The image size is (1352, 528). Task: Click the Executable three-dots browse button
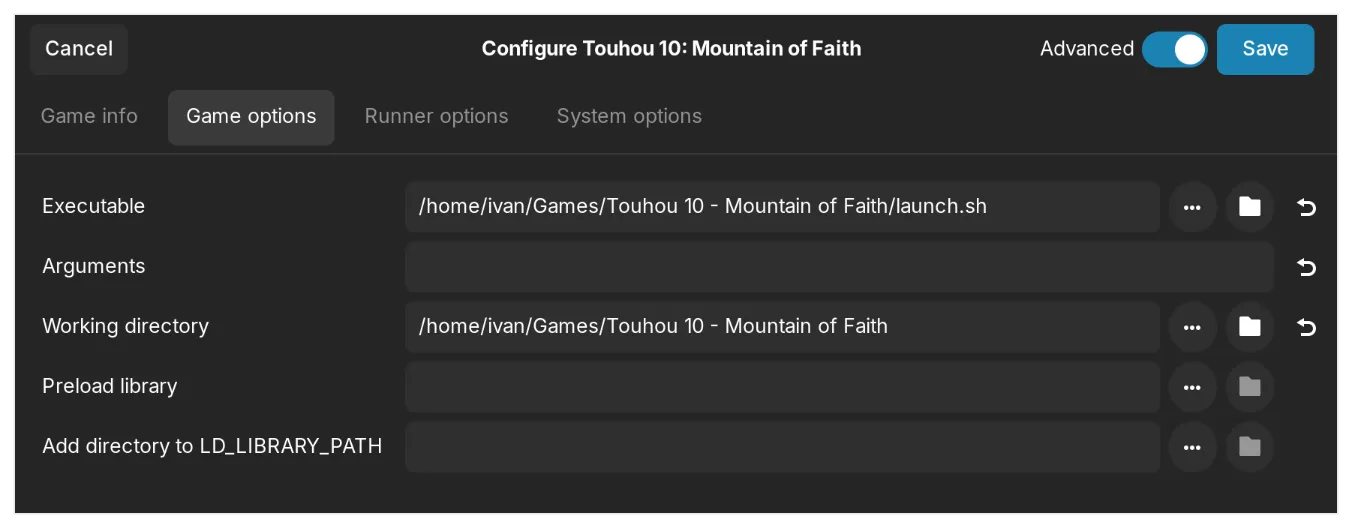point(1191,207)
